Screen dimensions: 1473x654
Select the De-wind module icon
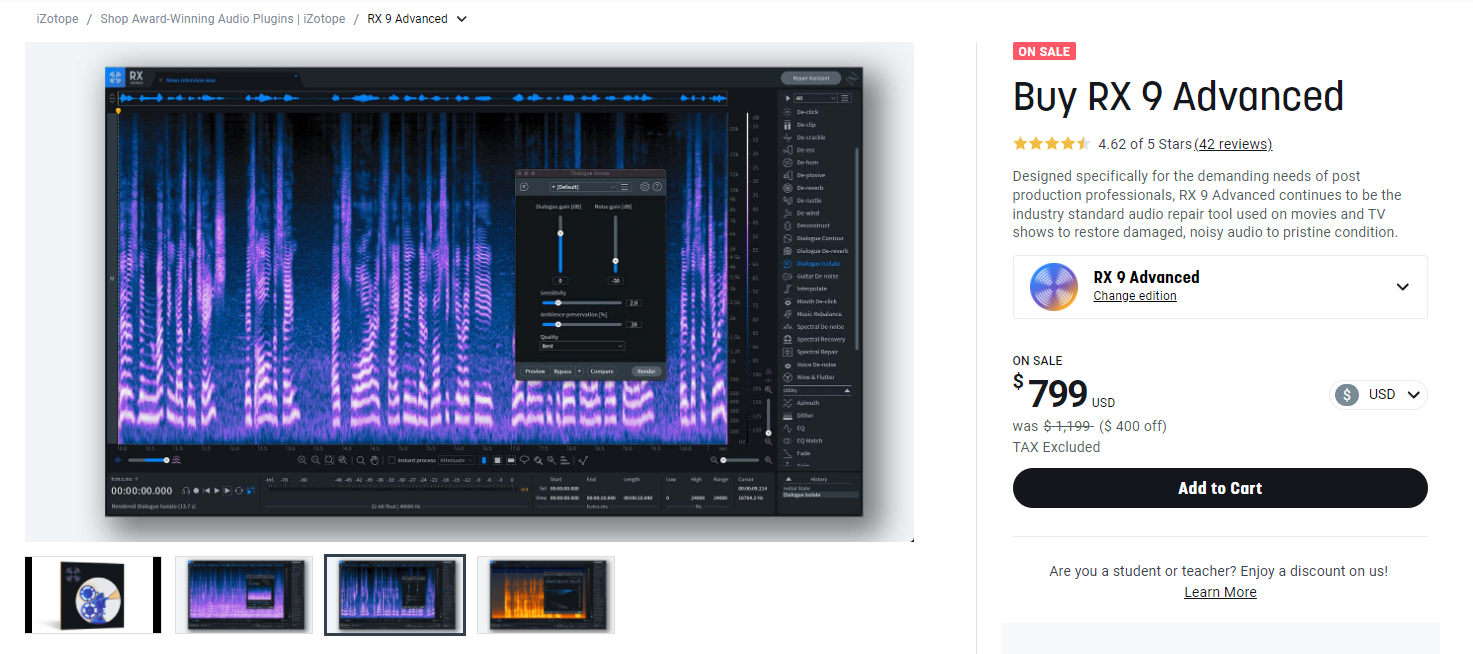tap(788, 213)
